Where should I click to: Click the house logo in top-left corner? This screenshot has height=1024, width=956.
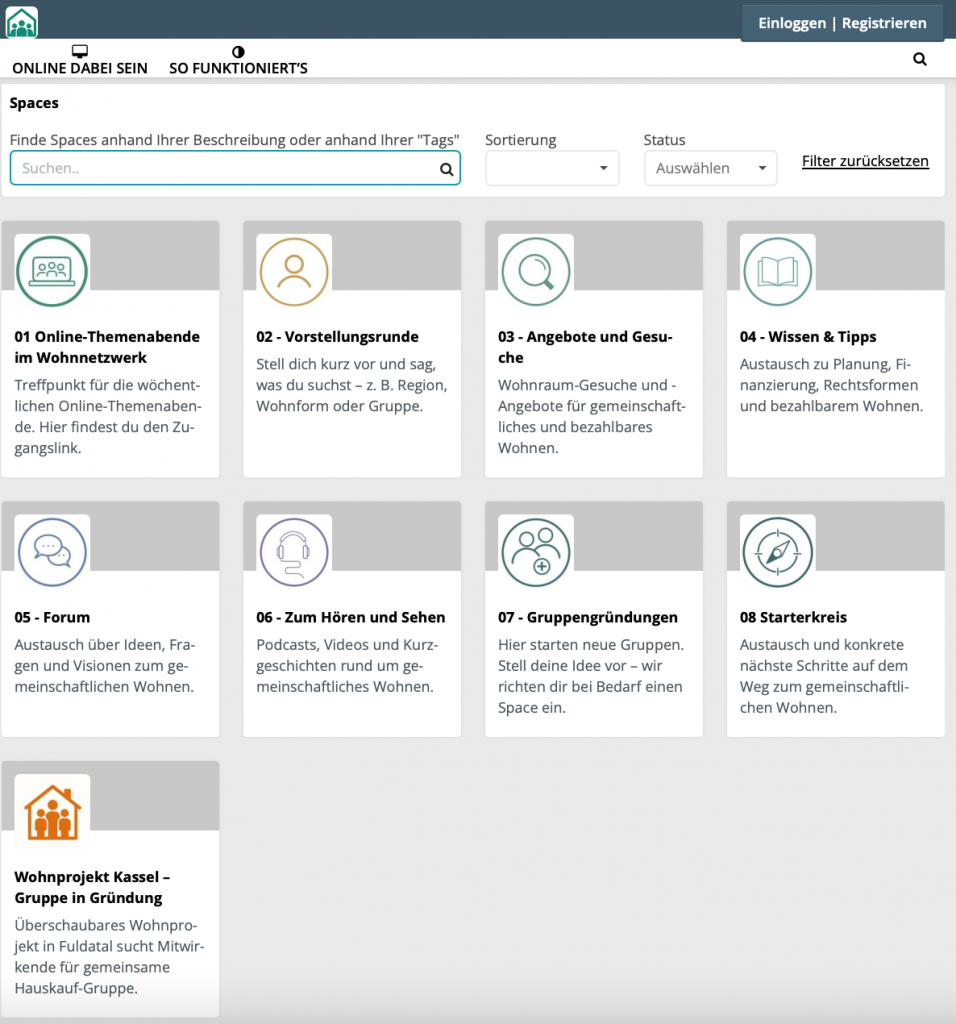(22, 21)
